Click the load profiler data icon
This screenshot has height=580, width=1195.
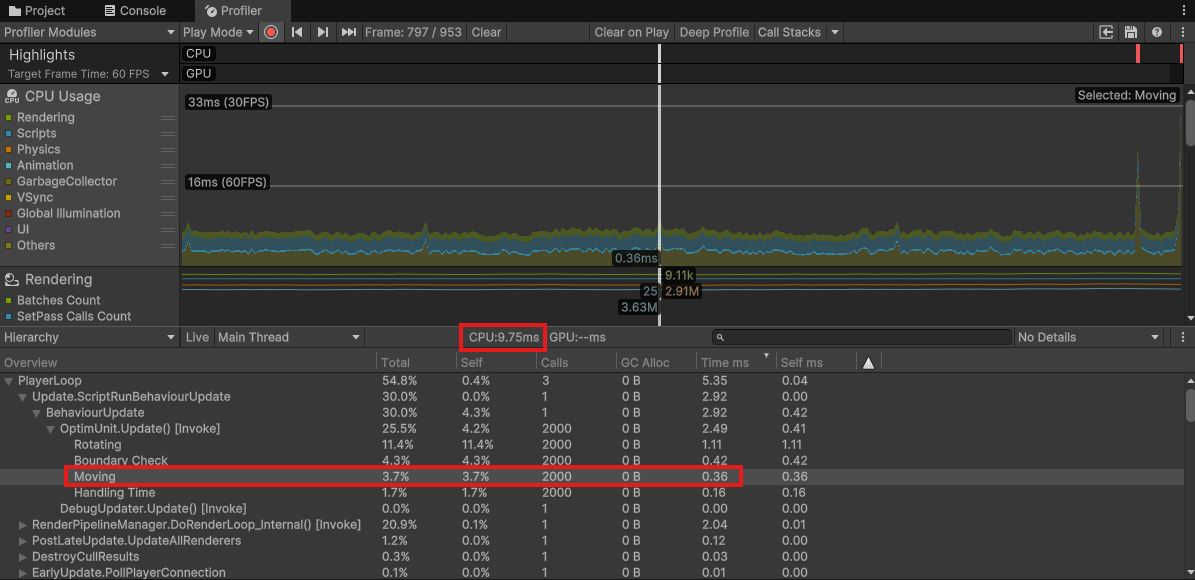point(1106,32)
